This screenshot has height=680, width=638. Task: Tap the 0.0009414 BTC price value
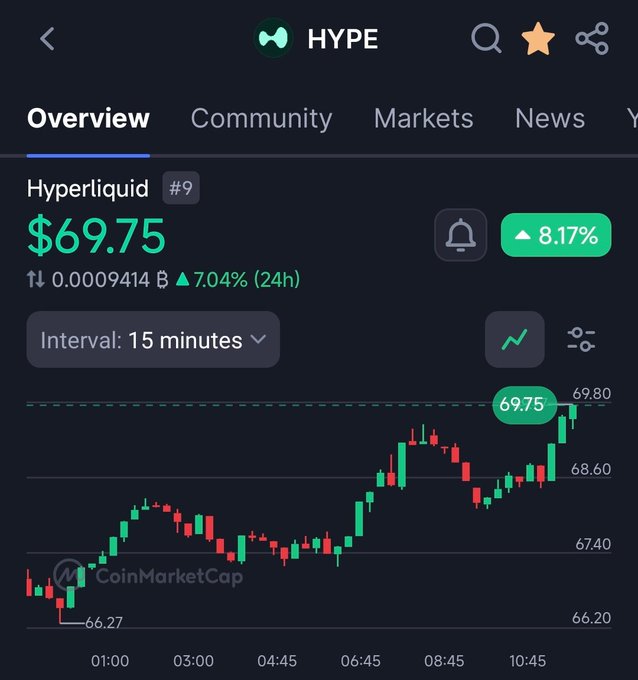[110, 280]
